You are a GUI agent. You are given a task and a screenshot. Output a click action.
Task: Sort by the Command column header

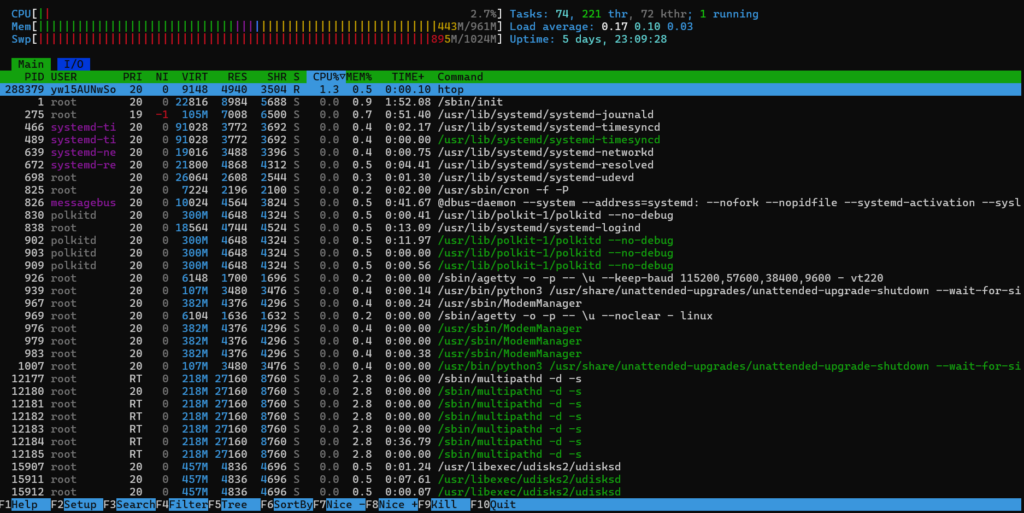point(460,76)
